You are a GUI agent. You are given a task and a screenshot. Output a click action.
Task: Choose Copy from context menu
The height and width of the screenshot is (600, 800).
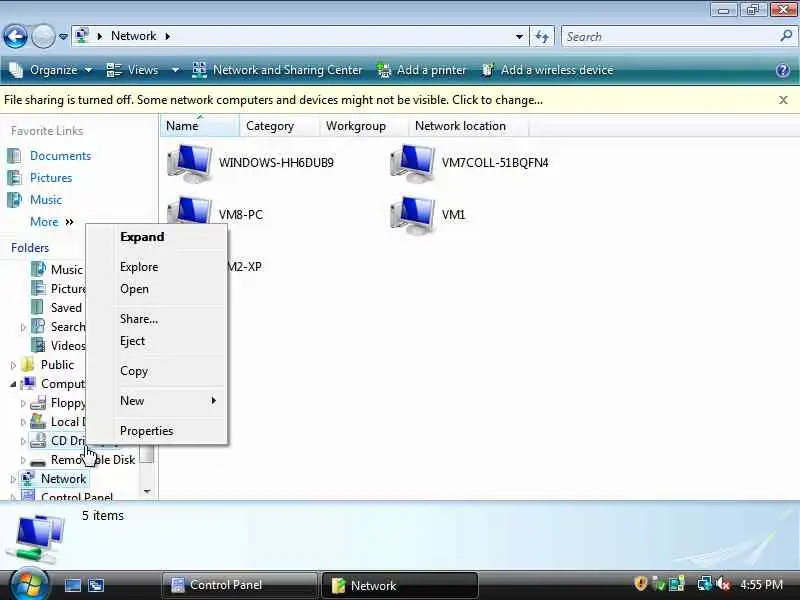tap(134, 371)
